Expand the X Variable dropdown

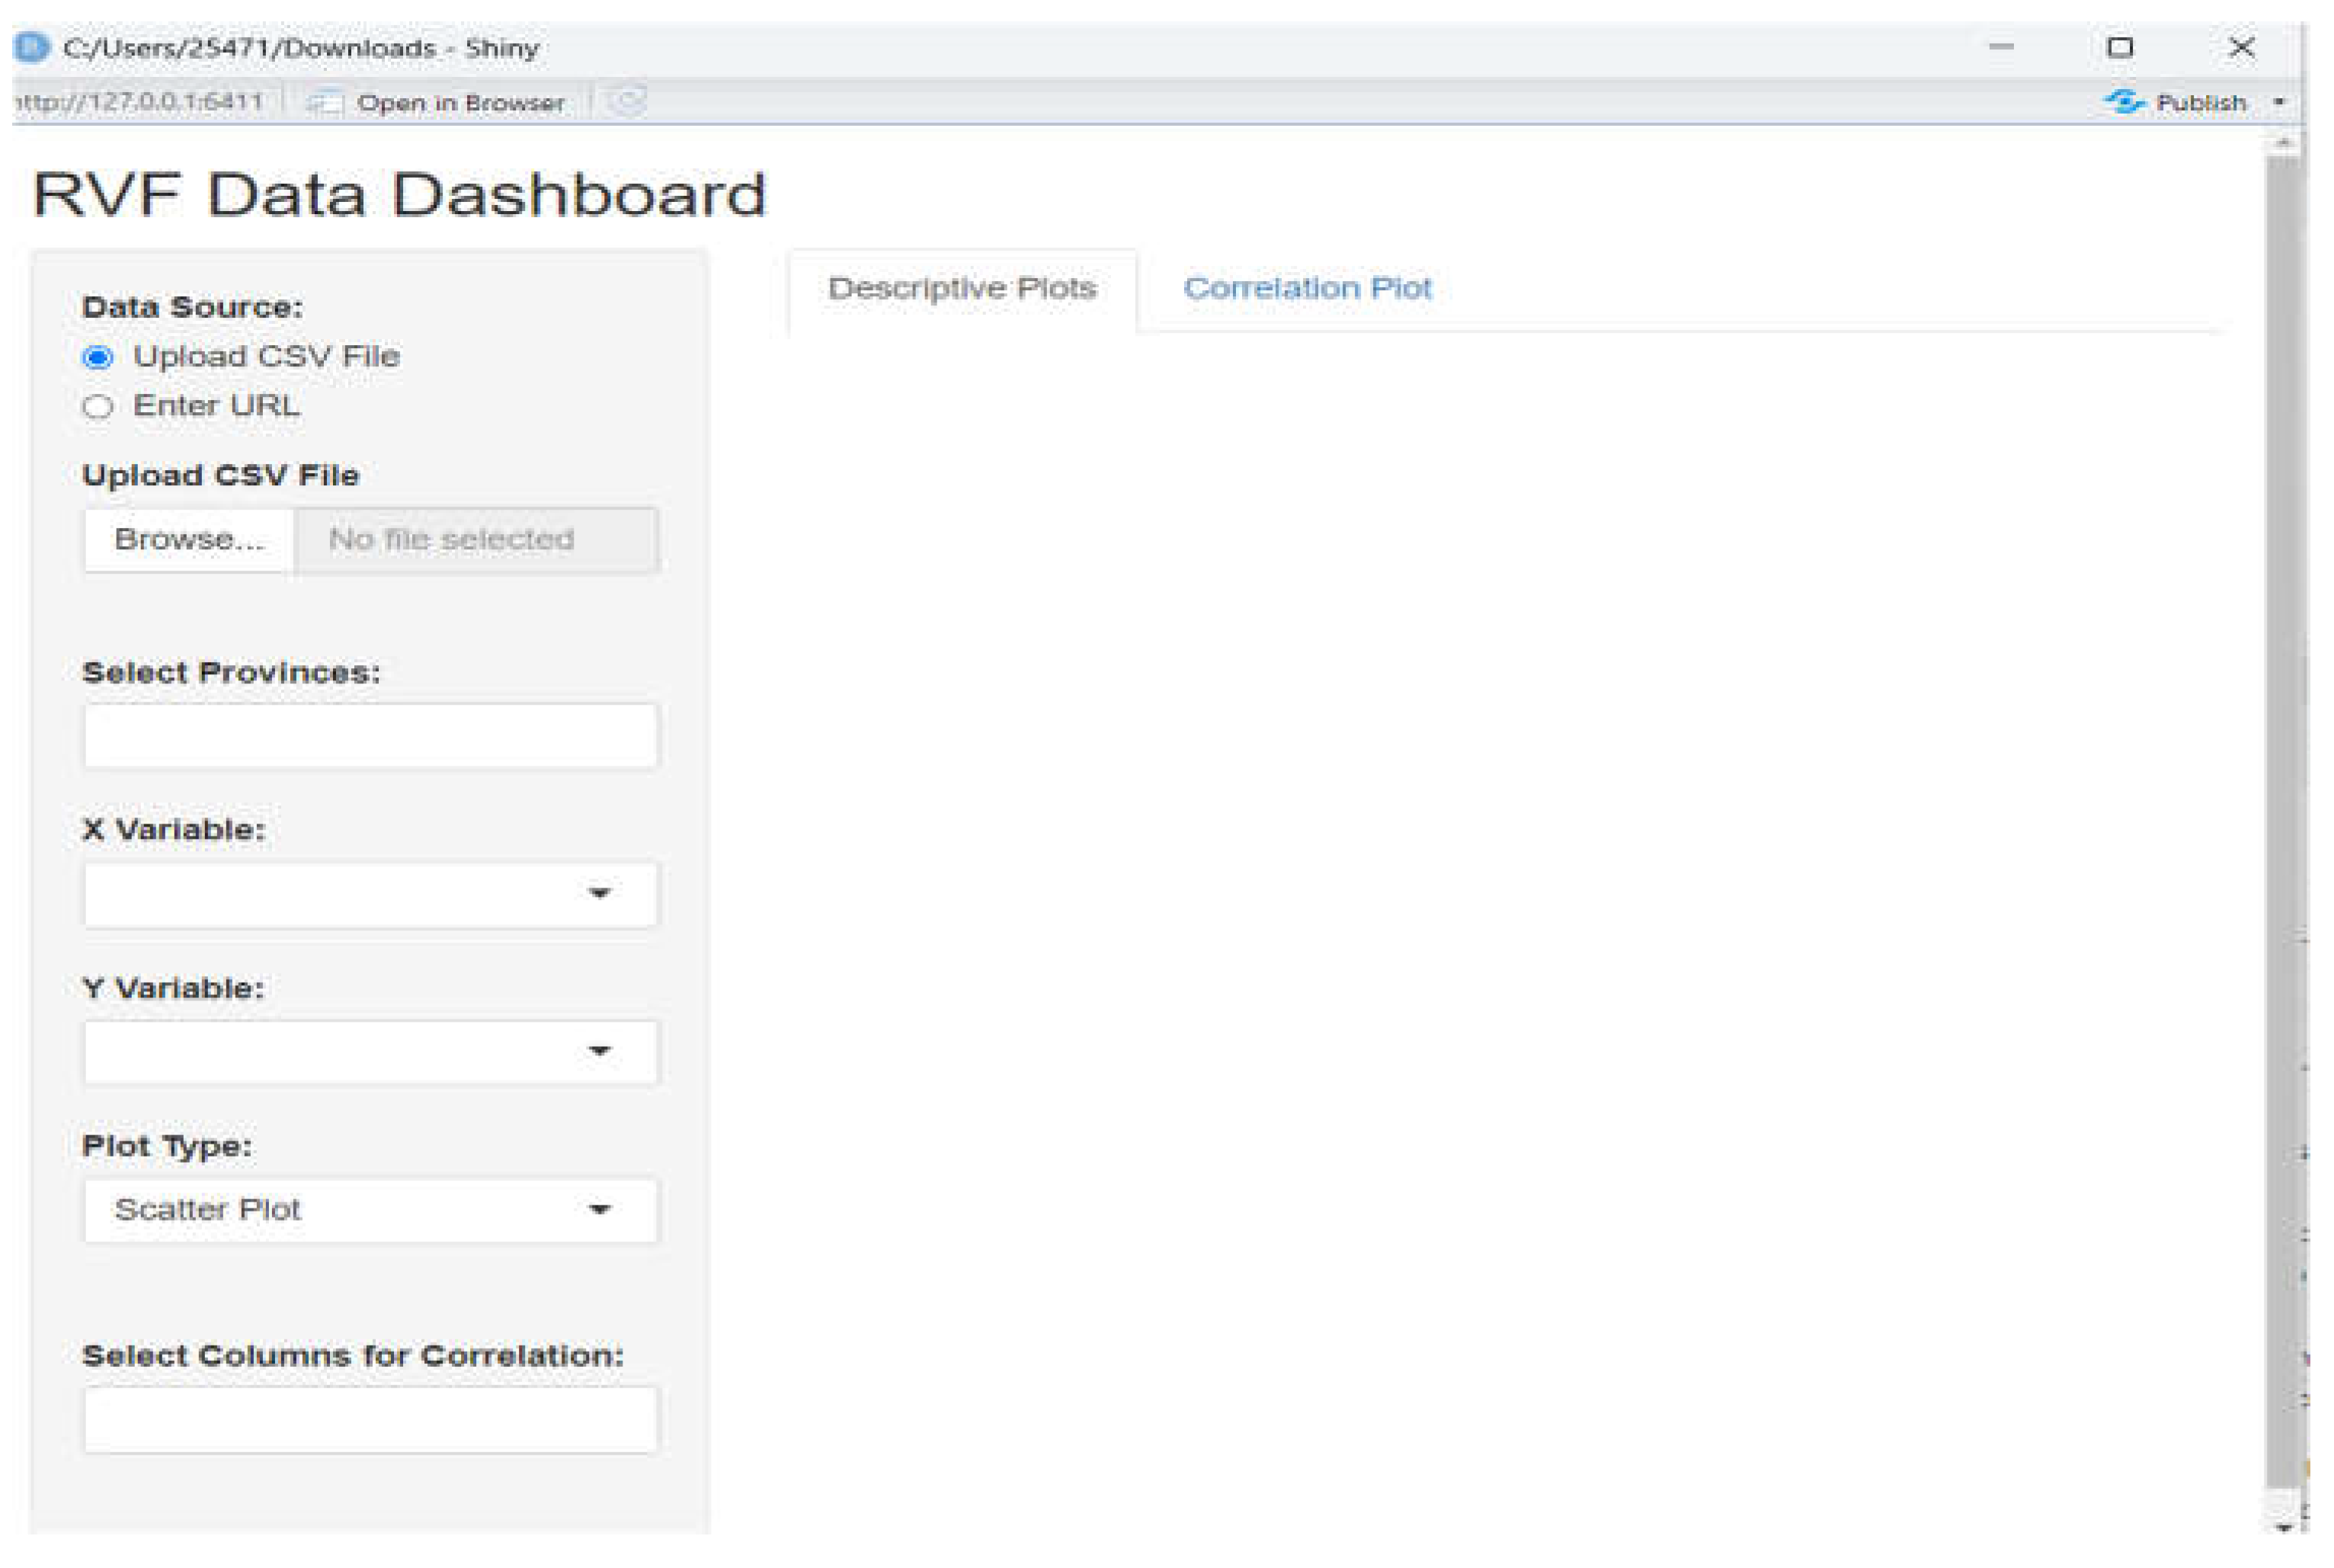[x=370, y=894]
